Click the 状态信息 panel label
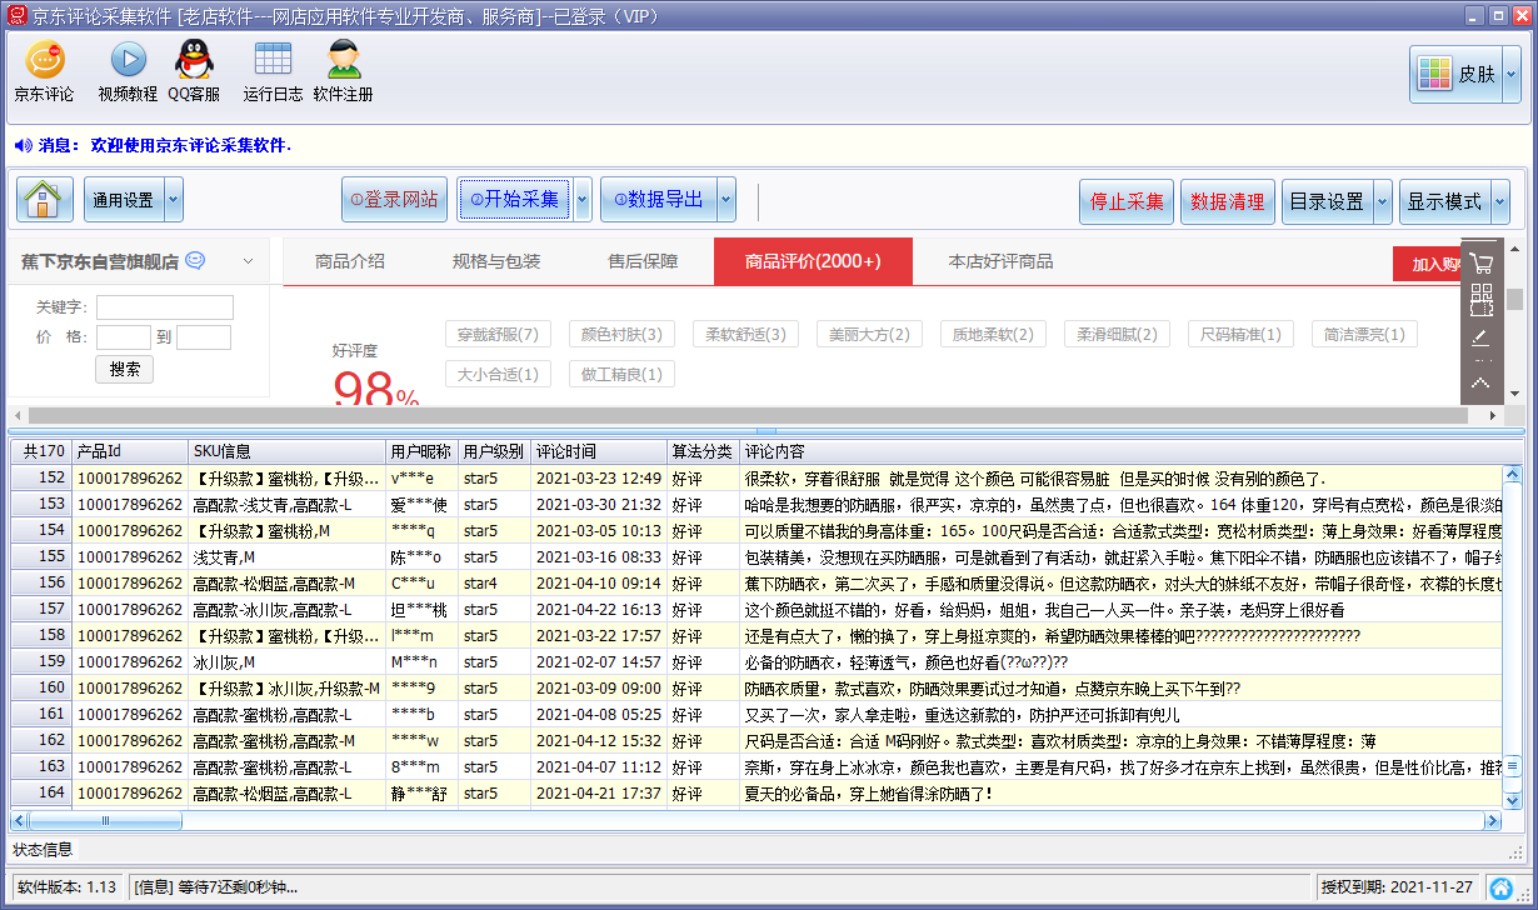This screenshot has height=910, width=1538. tap(43, 849)
